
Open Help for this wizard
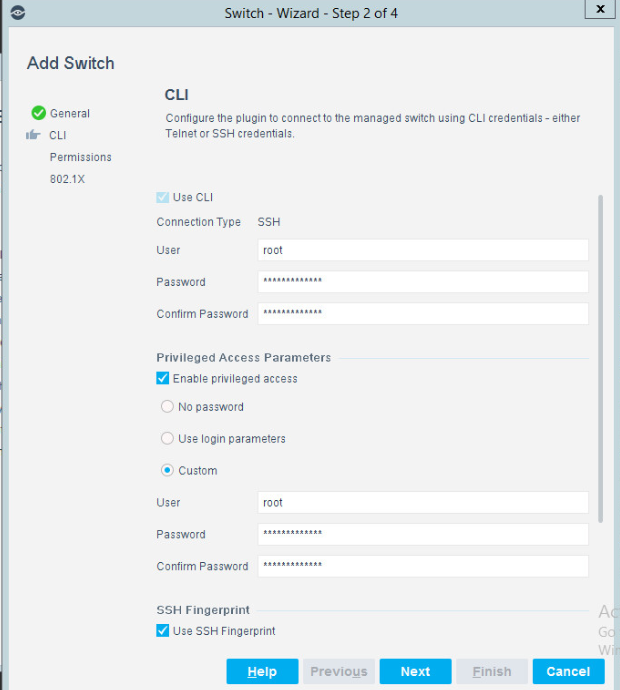(262, 671)
